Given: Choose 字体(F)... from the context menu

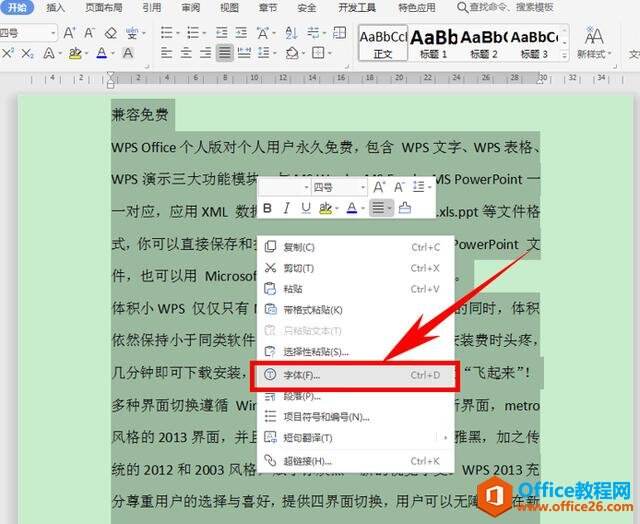Looking at the screenshot, I should (354, 375).
